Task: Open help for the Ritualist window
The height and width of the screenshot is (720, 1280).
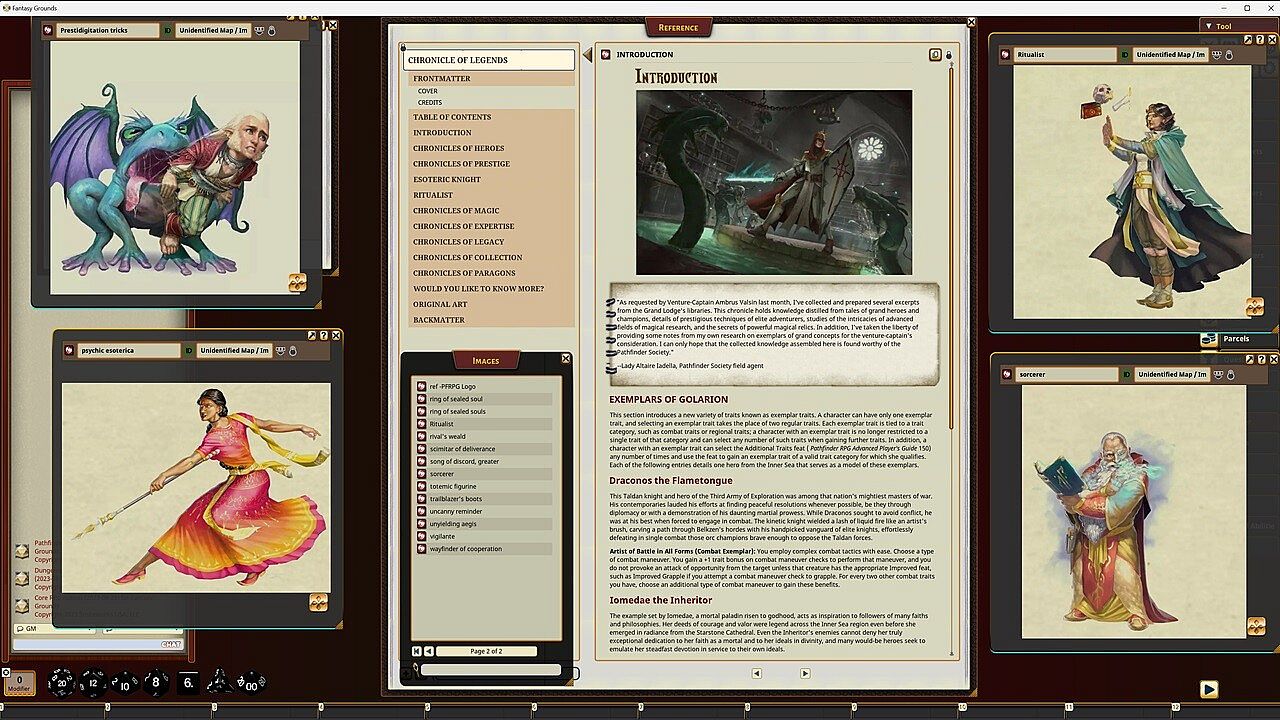Action: (x=1260, y=40)
